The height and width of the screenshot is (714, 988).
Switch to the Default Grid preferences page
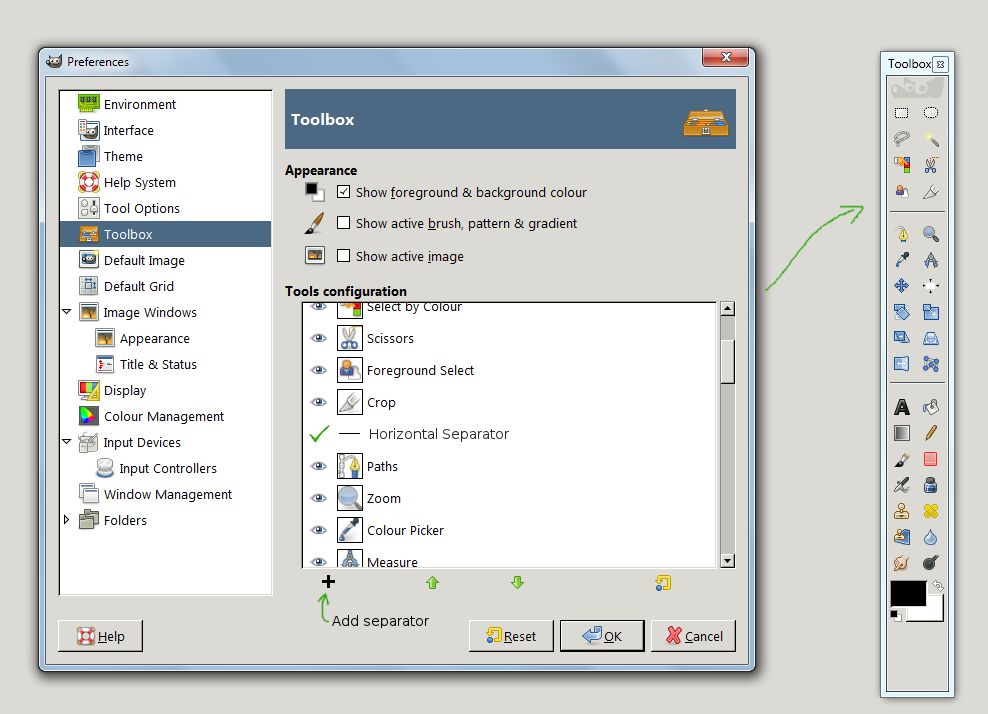click(140, 286)
